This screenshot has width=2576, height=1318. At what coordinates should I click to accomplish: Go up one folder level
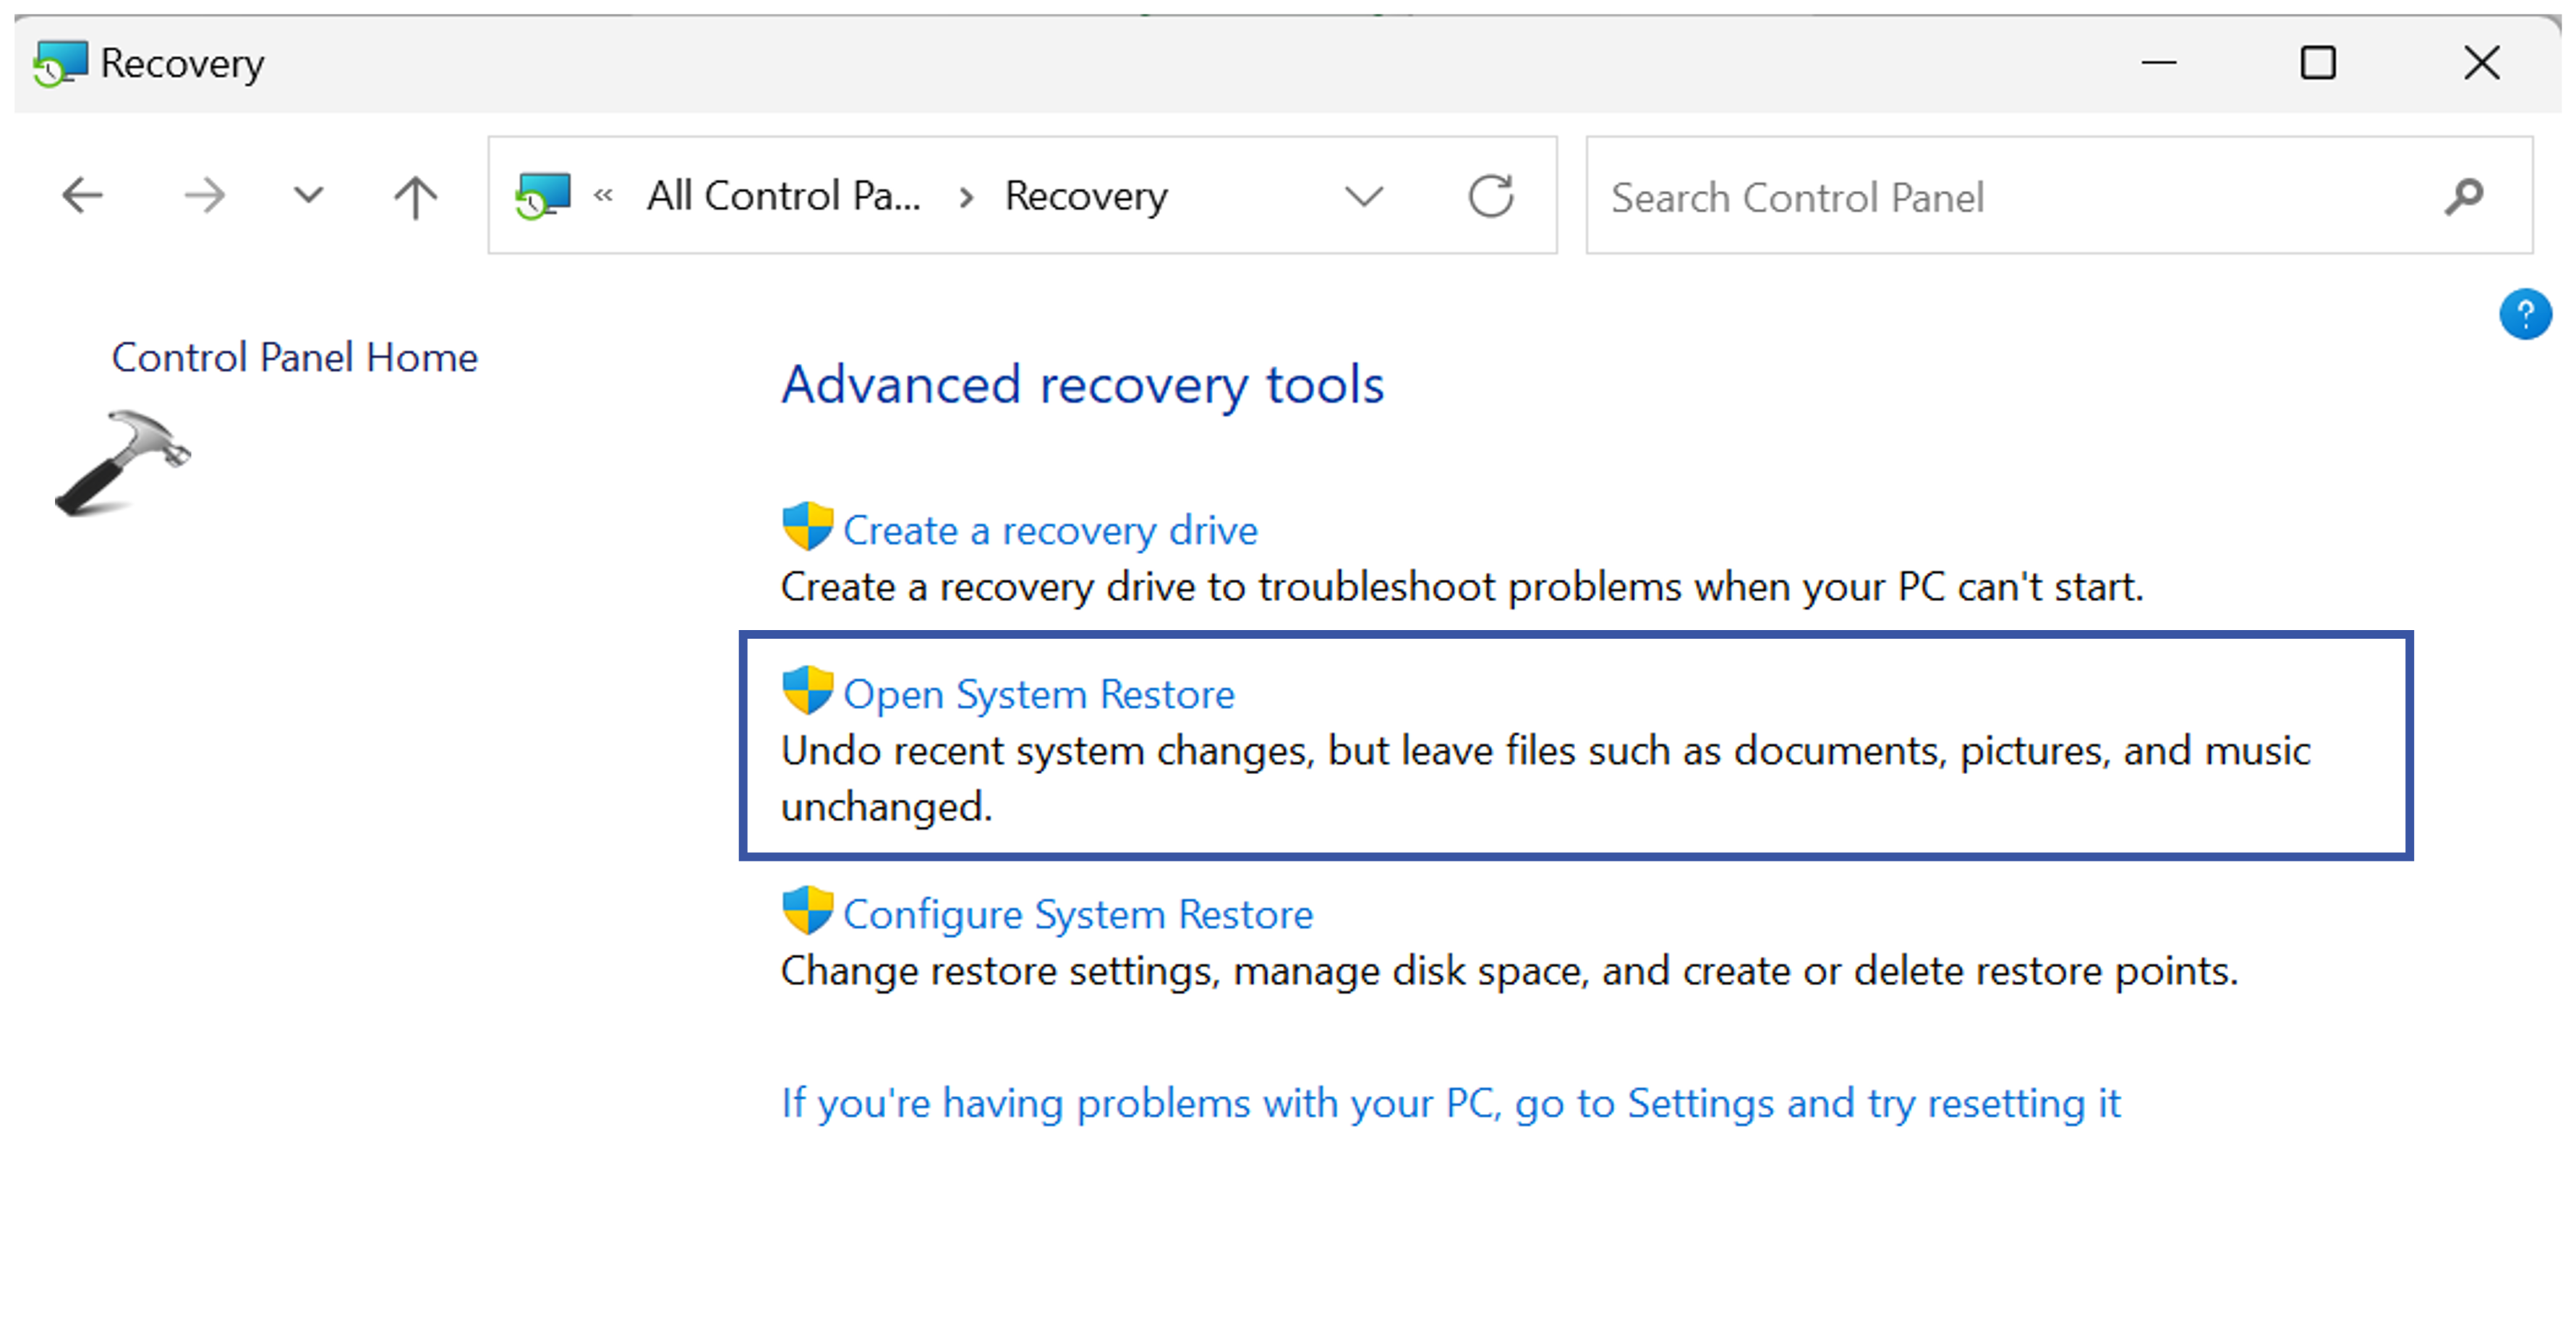click(x=415, y=197)
